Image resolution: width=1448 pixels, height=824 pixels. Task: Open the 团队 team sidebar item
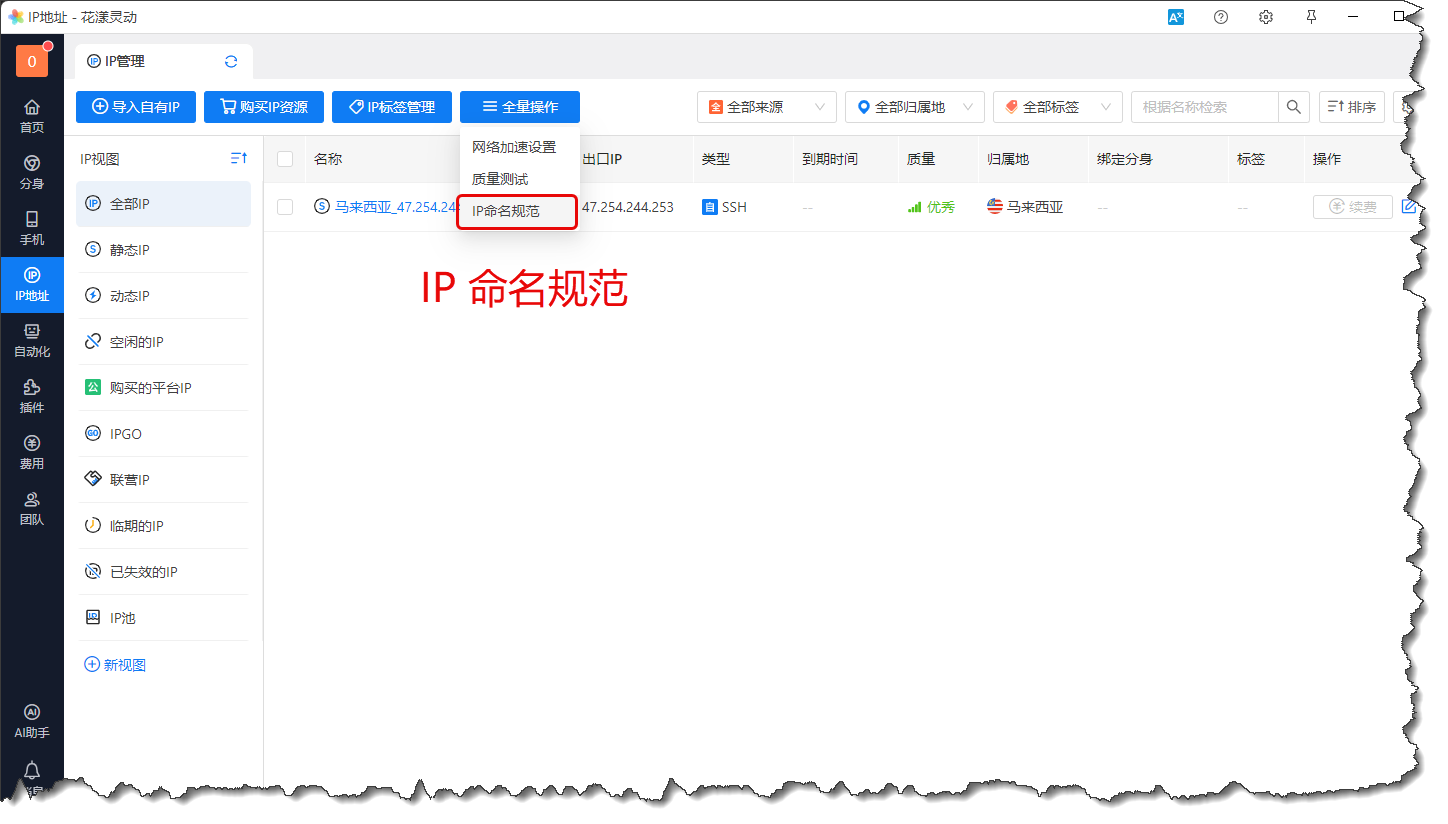click(x=32, y=508)
